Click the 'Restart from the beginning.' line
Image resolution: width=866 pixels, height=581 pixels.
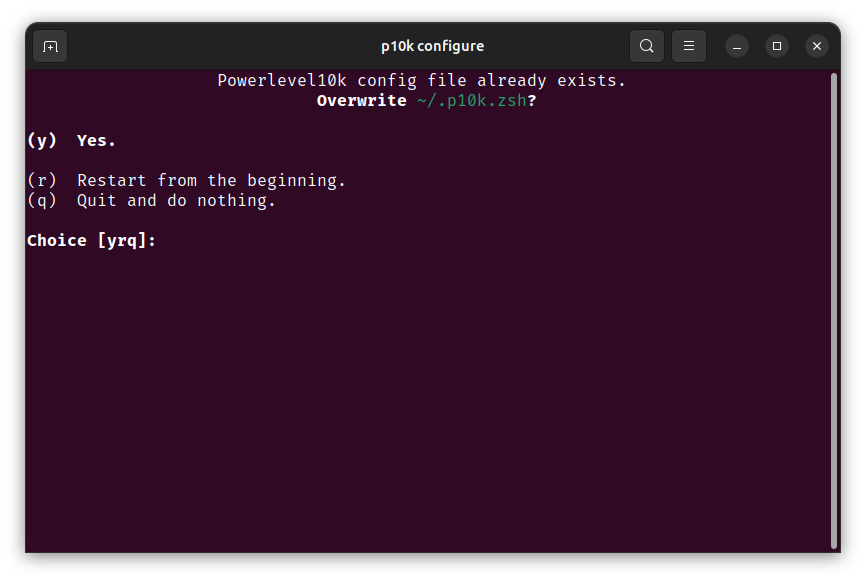point(186,181)
